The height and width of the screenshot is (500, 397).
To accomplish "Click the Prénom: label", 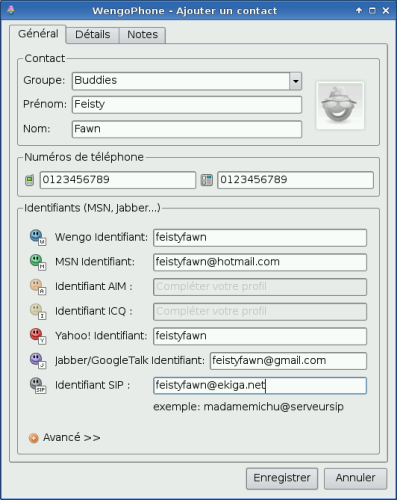I will (x=45, y=104).
